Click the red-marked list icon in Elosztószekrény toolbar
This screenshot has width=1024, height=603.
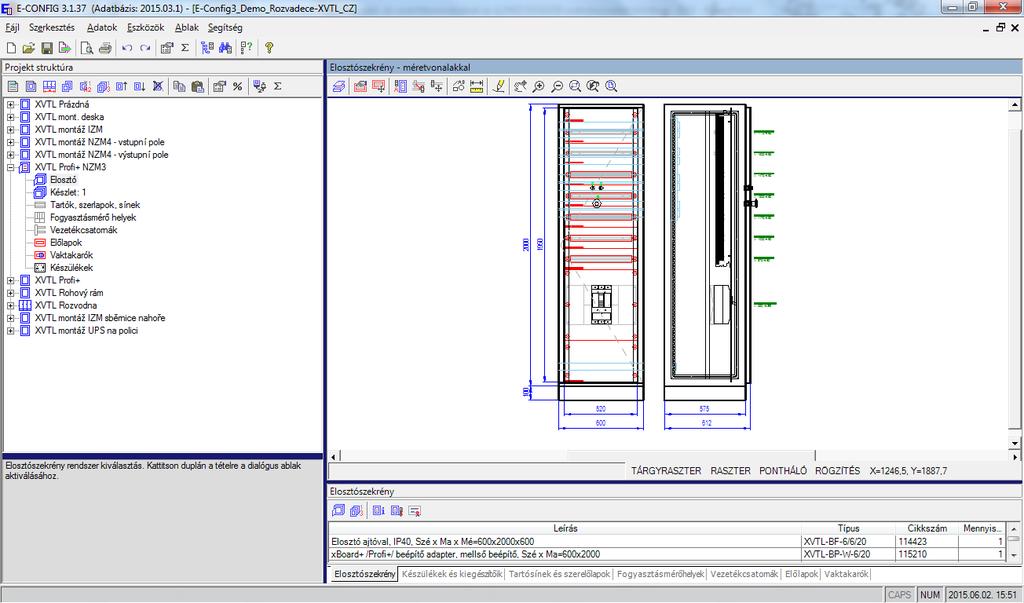tap(415, 511)
